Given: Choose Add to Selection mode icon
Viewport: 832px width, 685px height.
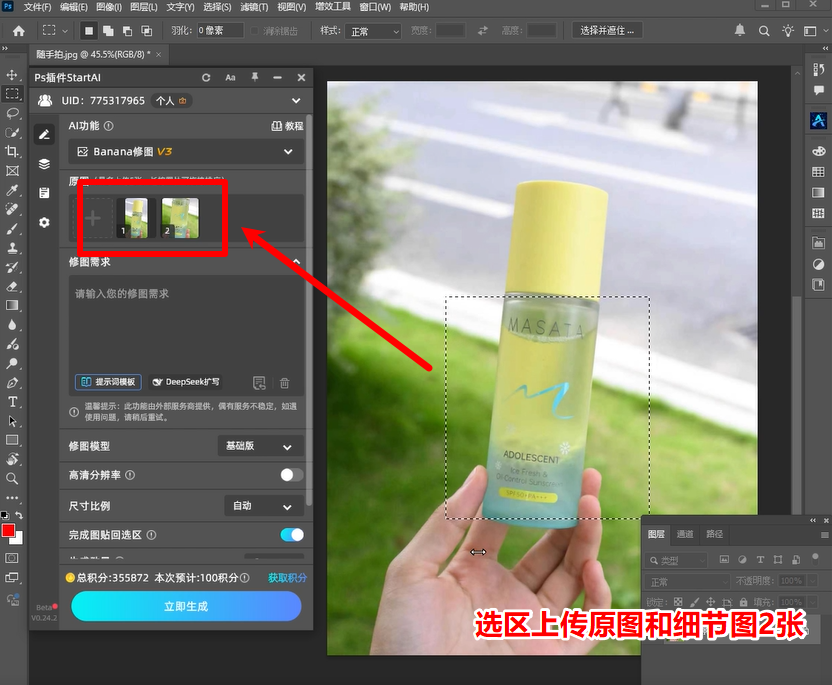Looking at the screenshot, I should [x=108, y=31].
